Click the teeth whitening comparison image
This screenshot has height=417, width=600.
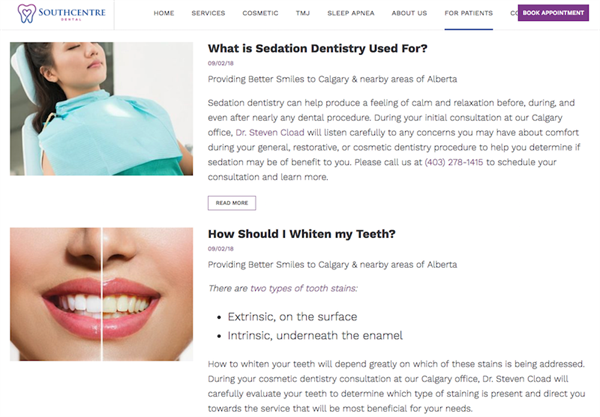(101, 294)
